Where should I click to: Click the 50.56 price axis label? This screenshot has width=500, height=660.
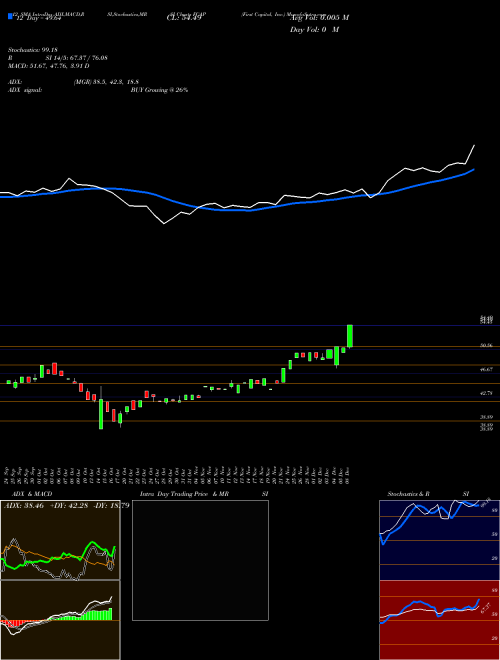tap(487, 345)
